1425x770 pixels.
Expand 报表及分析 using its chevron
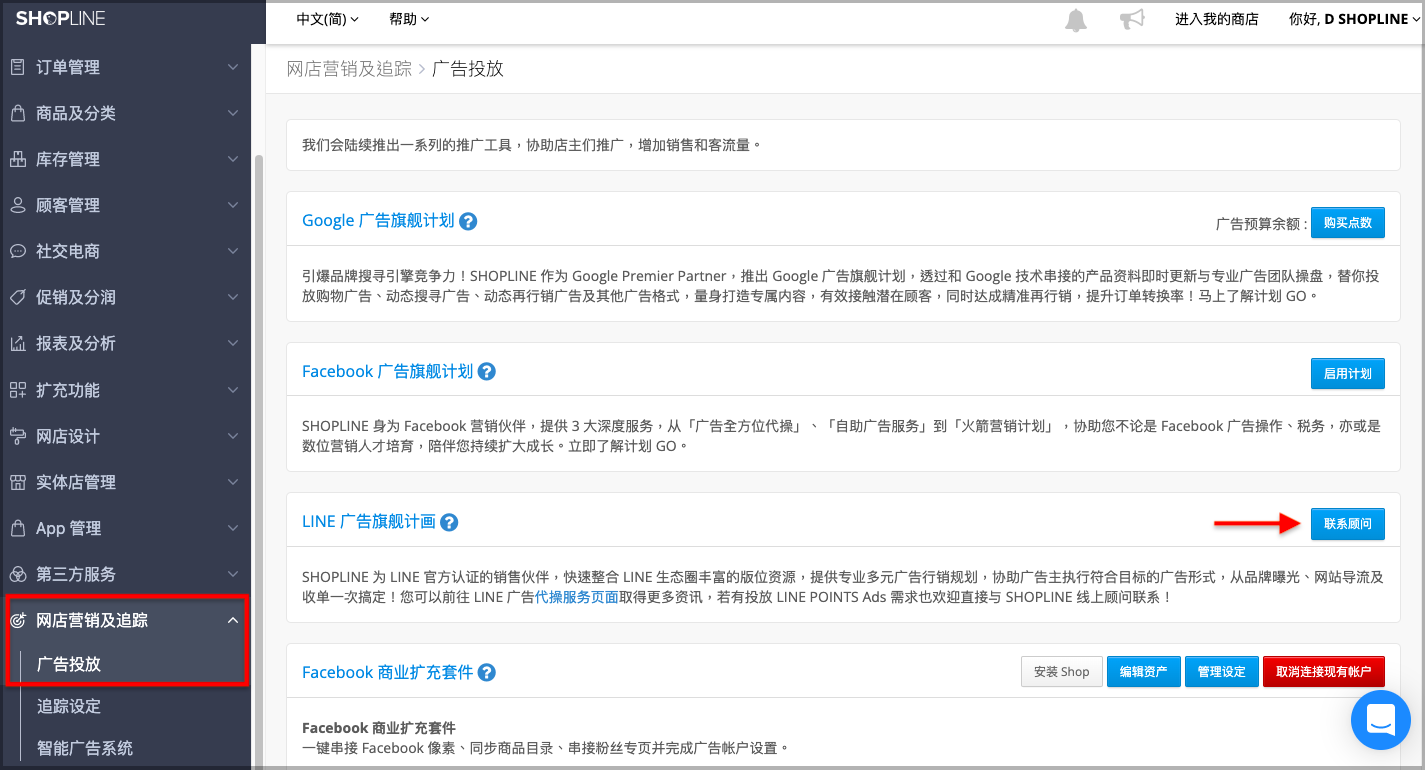(233, 343)
